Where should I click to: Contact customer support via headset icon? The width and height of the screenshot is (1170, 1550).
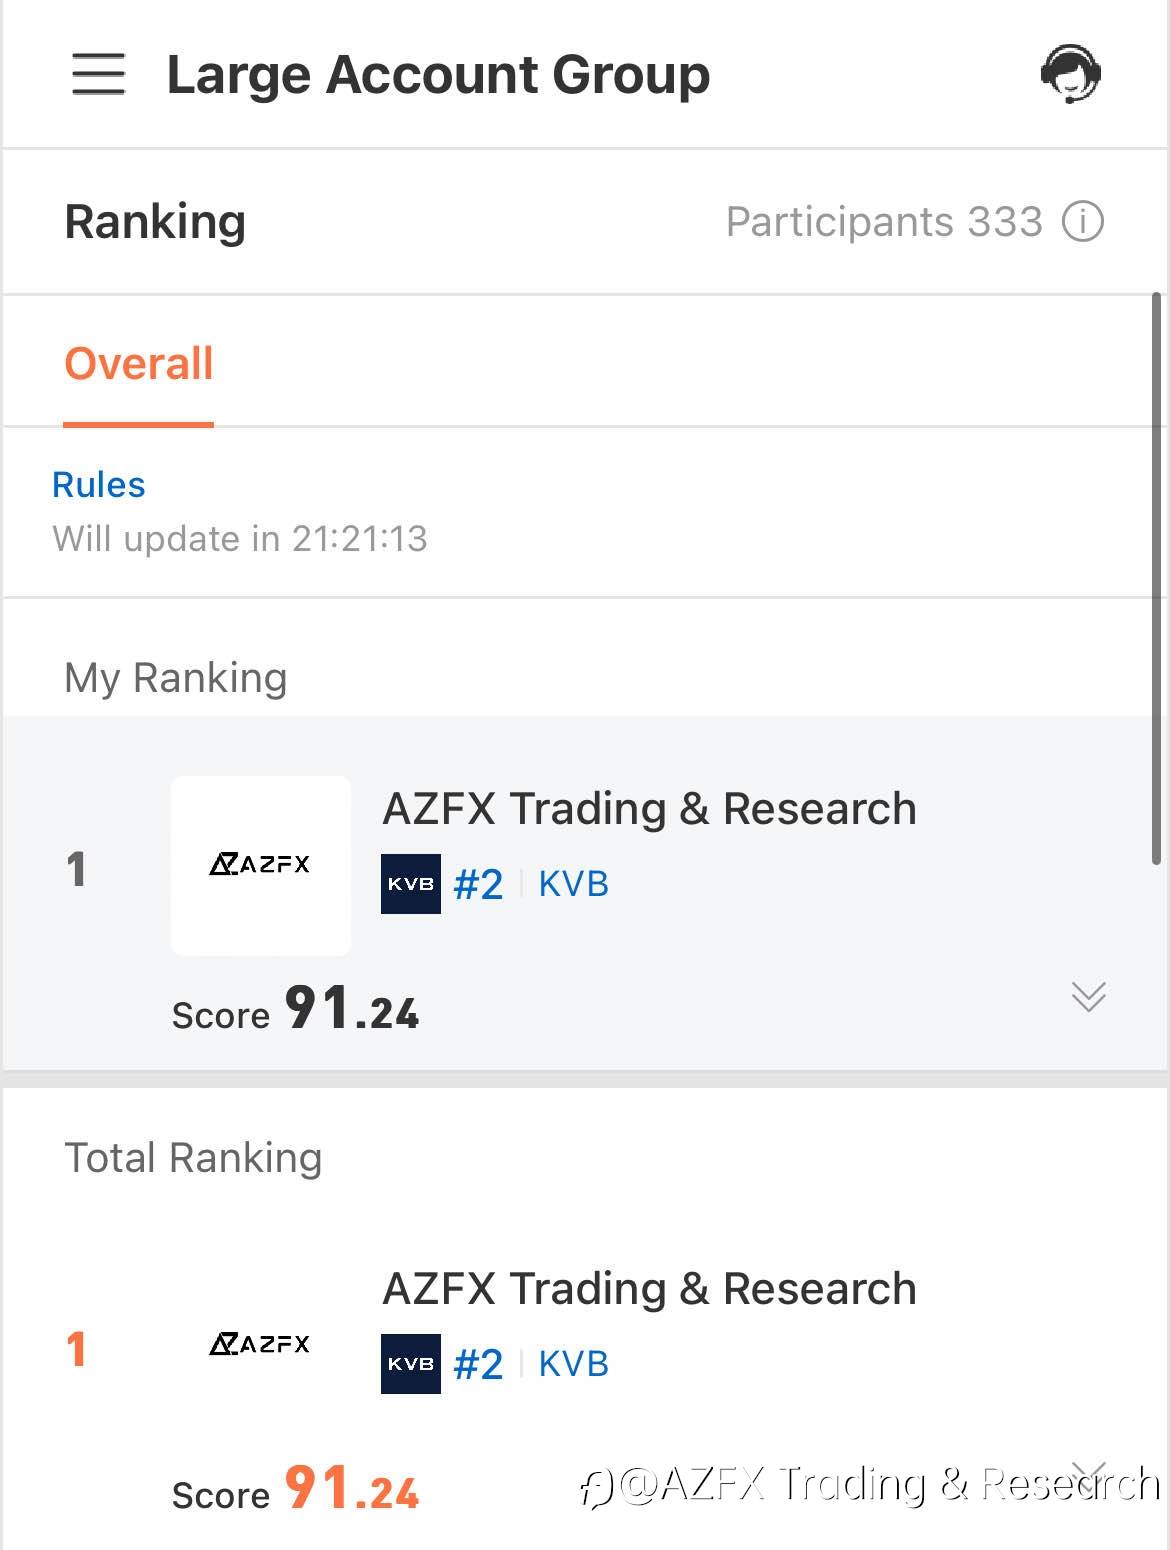click(x=1070, y=74)
